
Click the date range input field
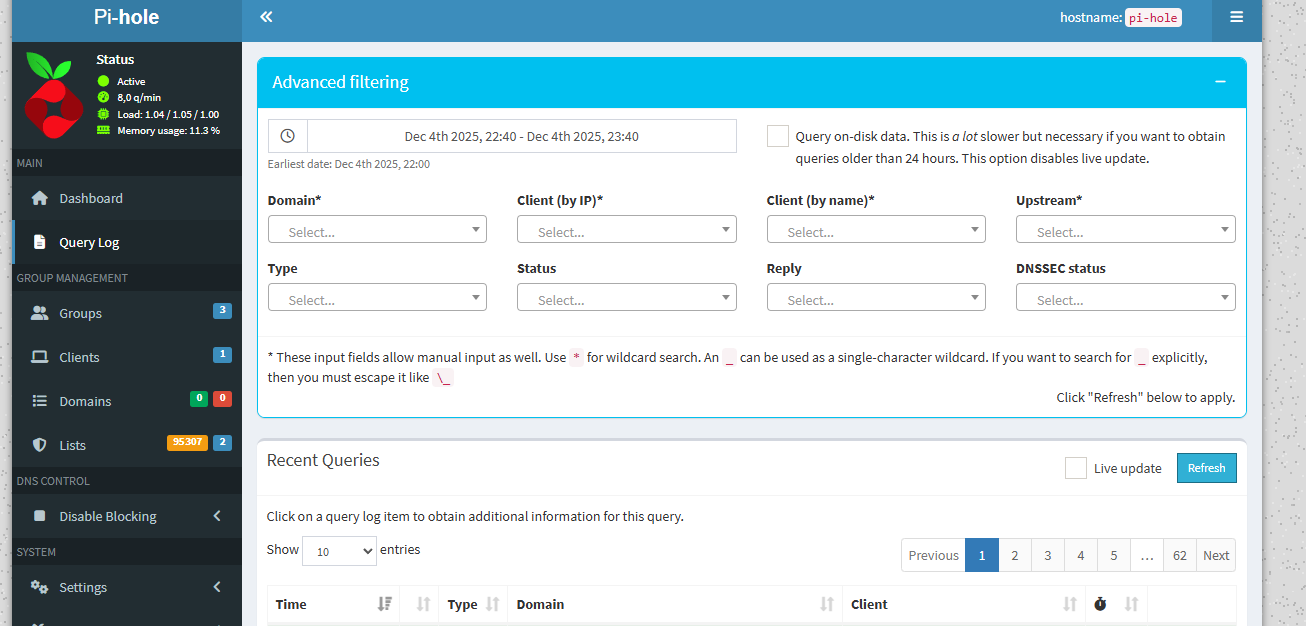click(521, 136)
